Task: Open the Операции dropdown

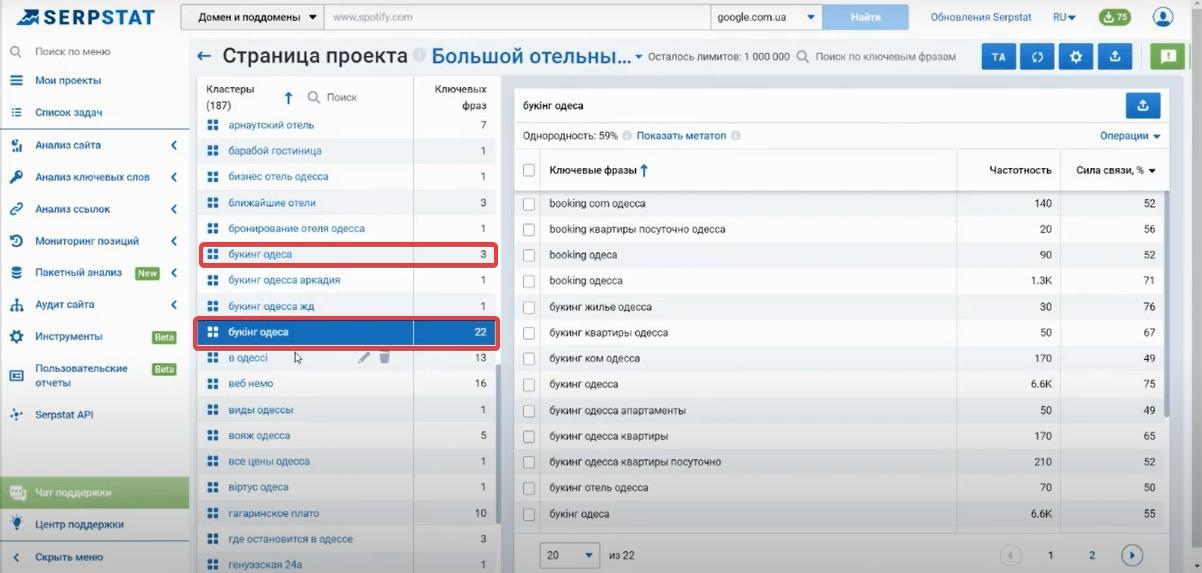Action: click(x=1130, y=136)
